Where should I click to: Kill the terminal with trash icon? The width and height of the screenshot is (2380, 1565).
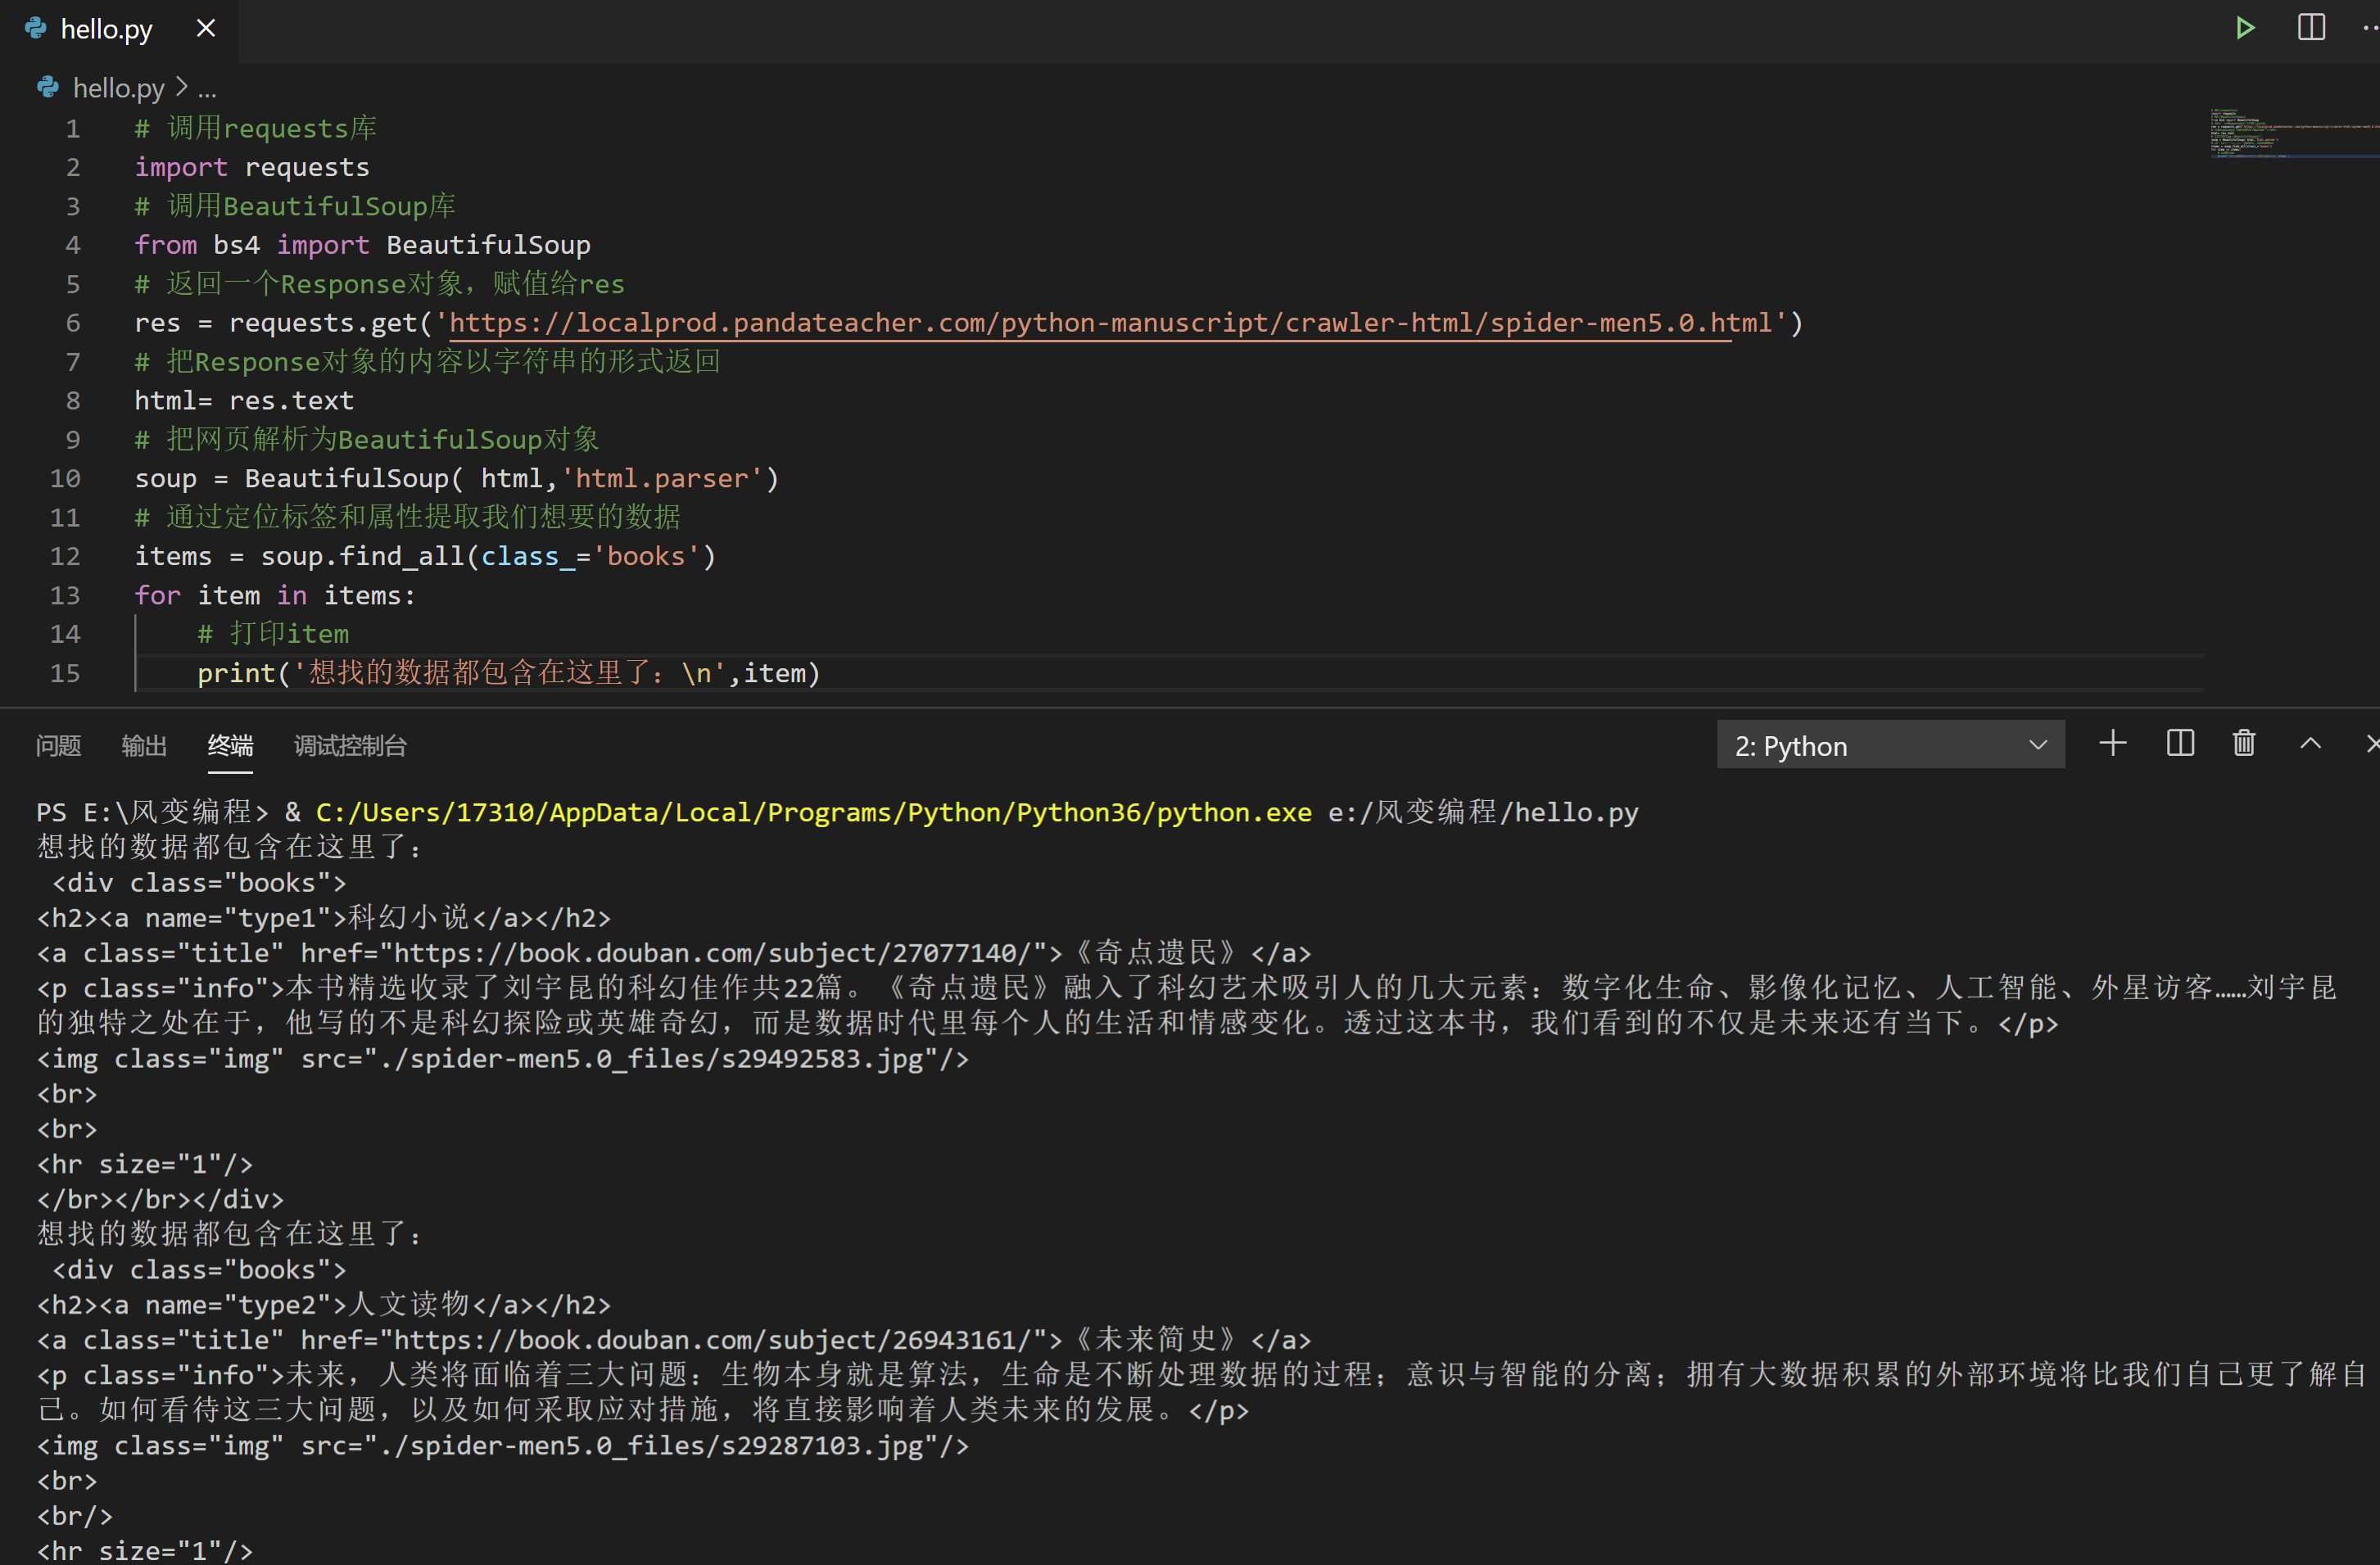click(x=2244, y=743)
